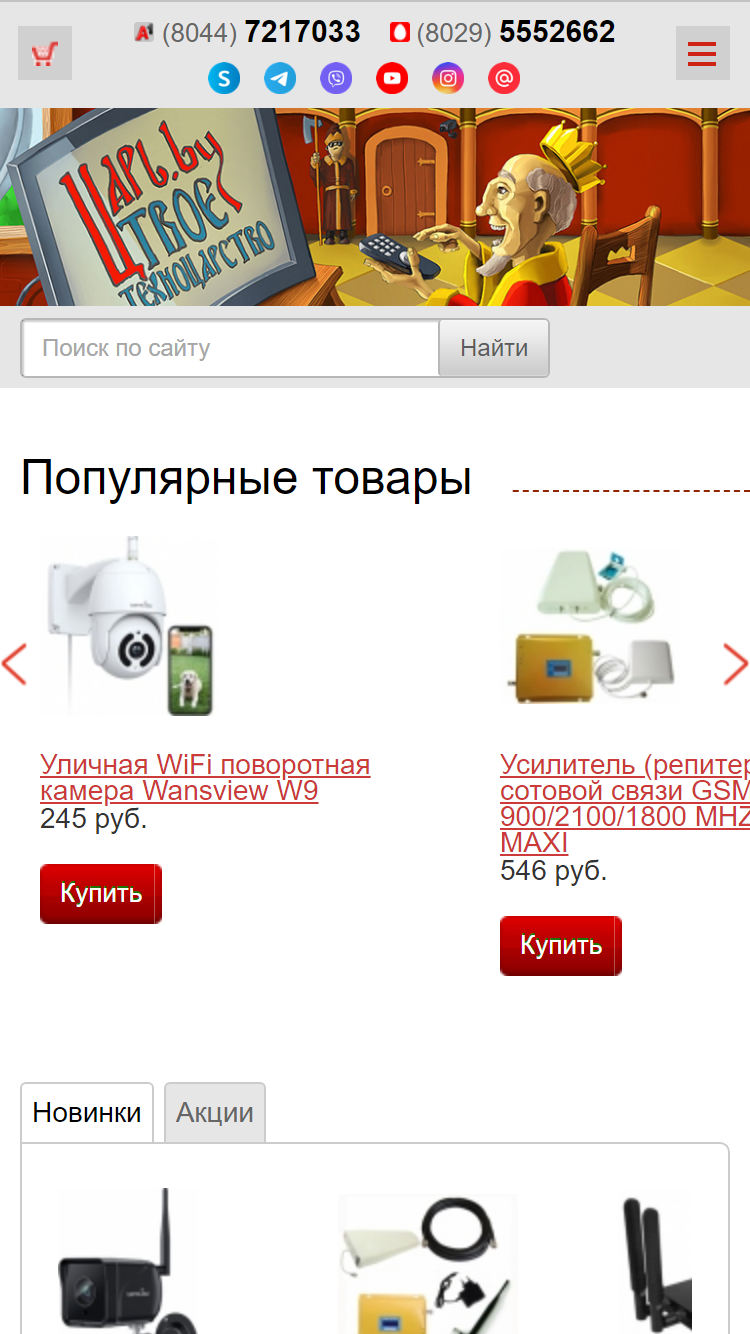The image size is (750, 1334).
Task: Open the shopping cart icon
Action: (45, 53)
